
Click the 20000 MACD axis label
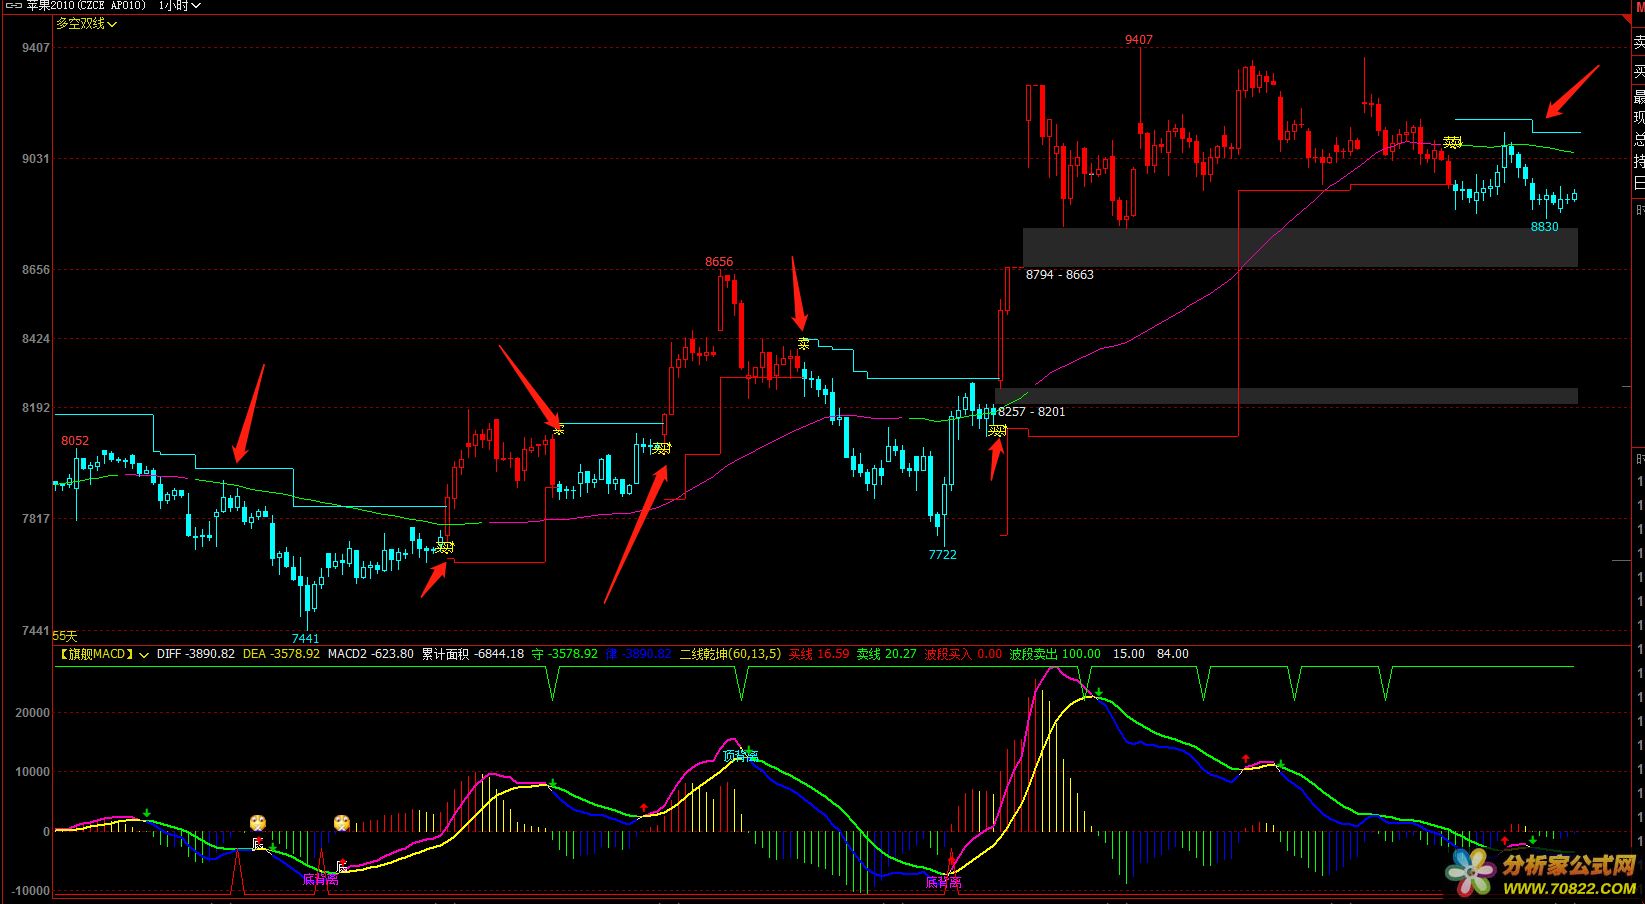[33, 713]
